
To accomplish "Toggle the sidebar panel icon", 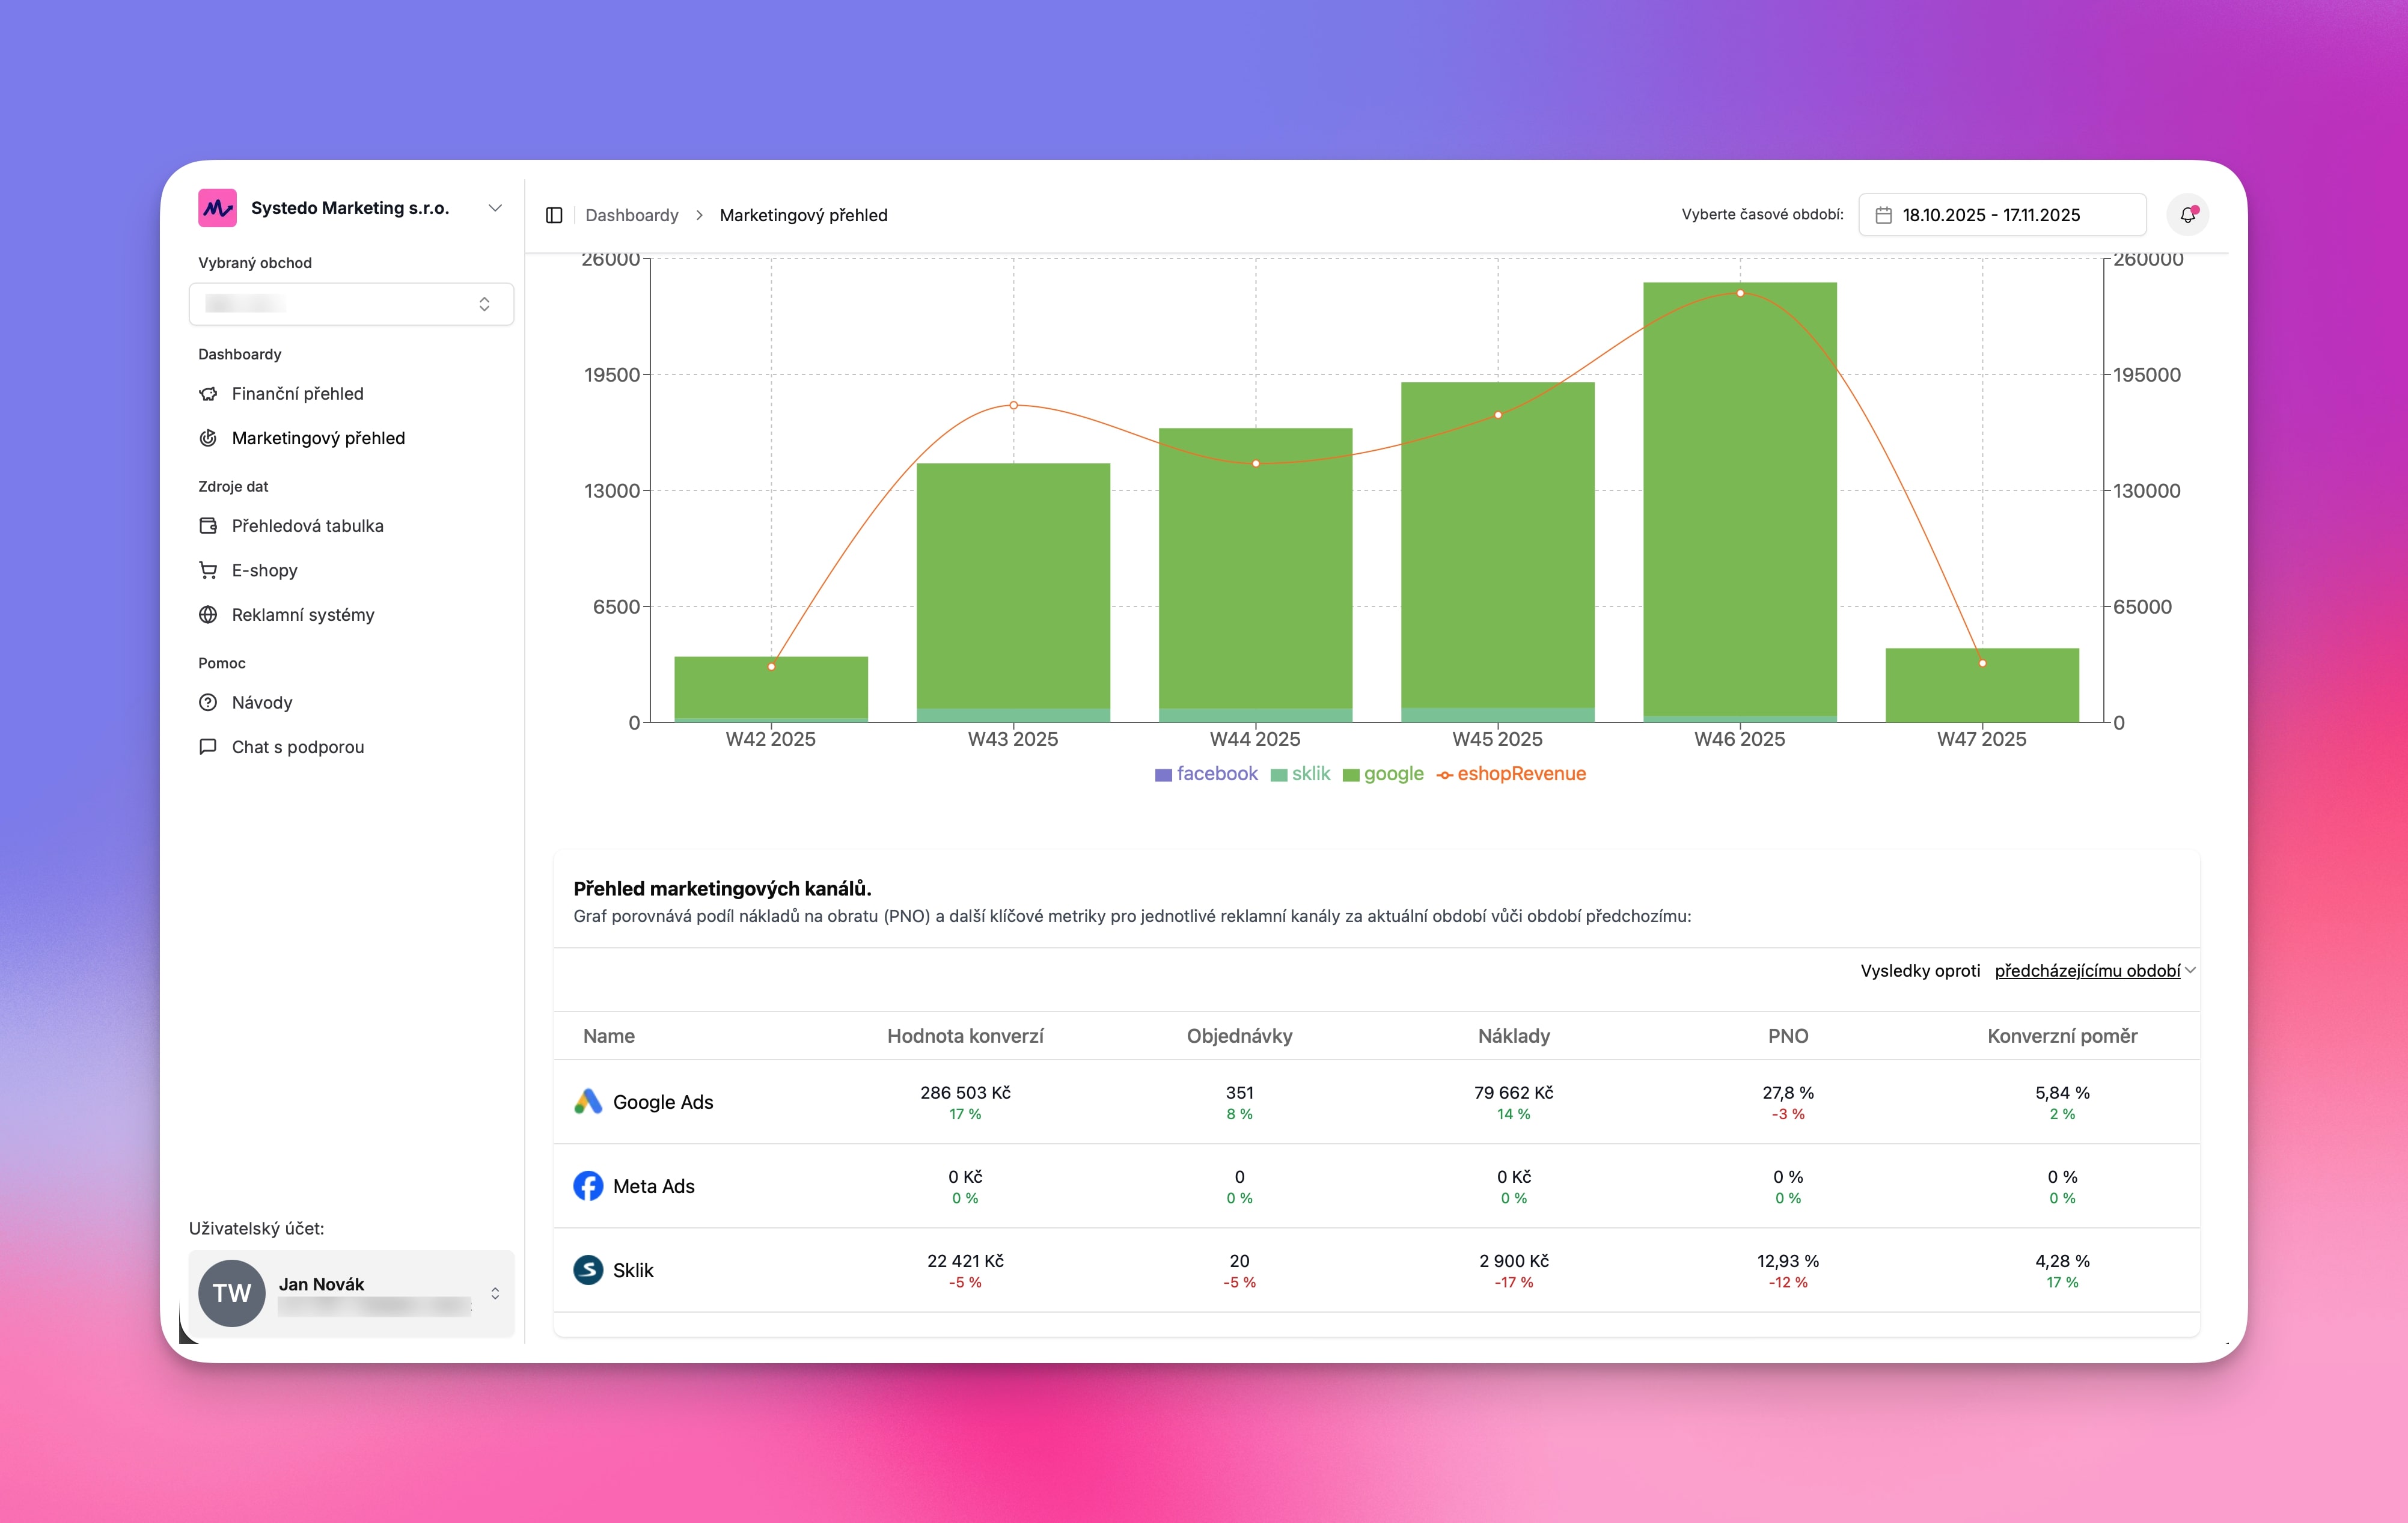I will (x=554, y=215).
